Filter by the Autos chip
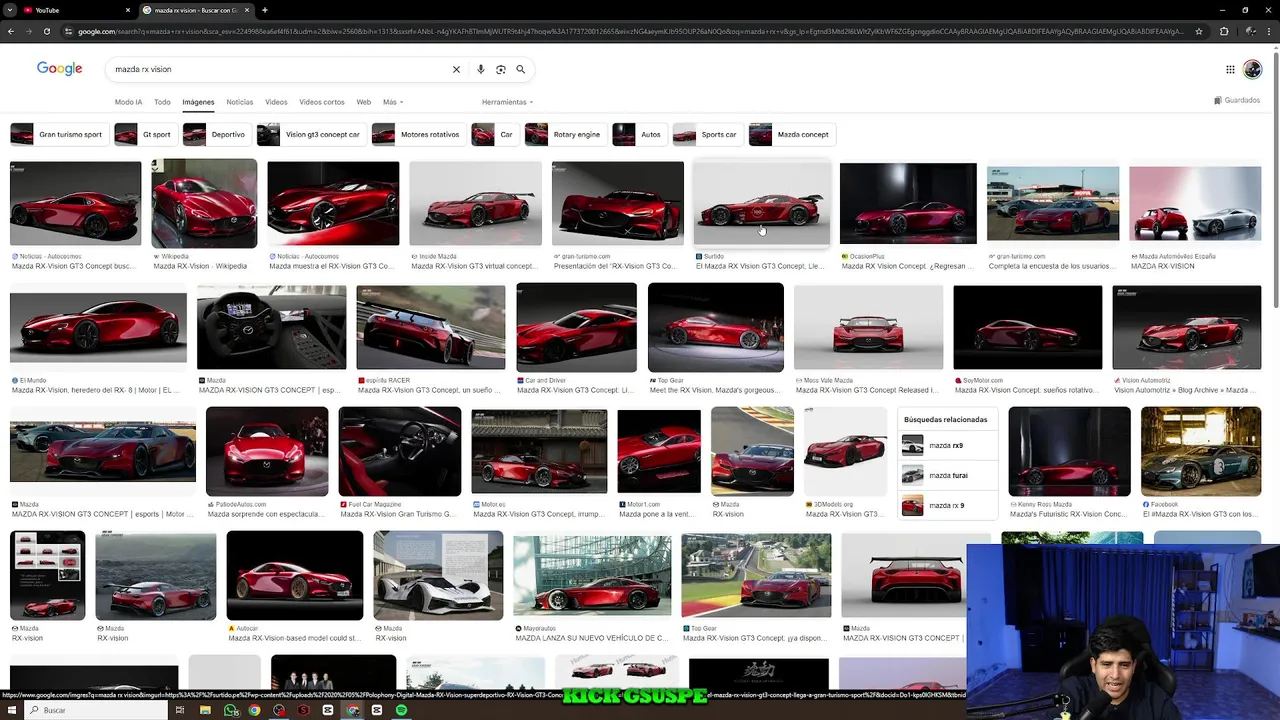Image resolution: width=1280 pixels, height=720 pixels. (x=639, y=134)
